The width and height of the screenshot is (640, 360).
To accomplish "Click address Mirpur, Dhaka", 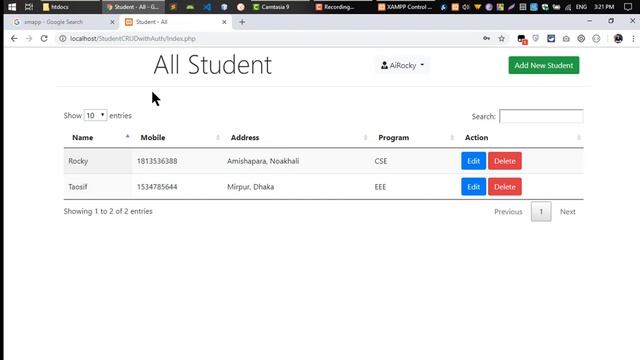I will pyautogui.click(x=251, y=187).
